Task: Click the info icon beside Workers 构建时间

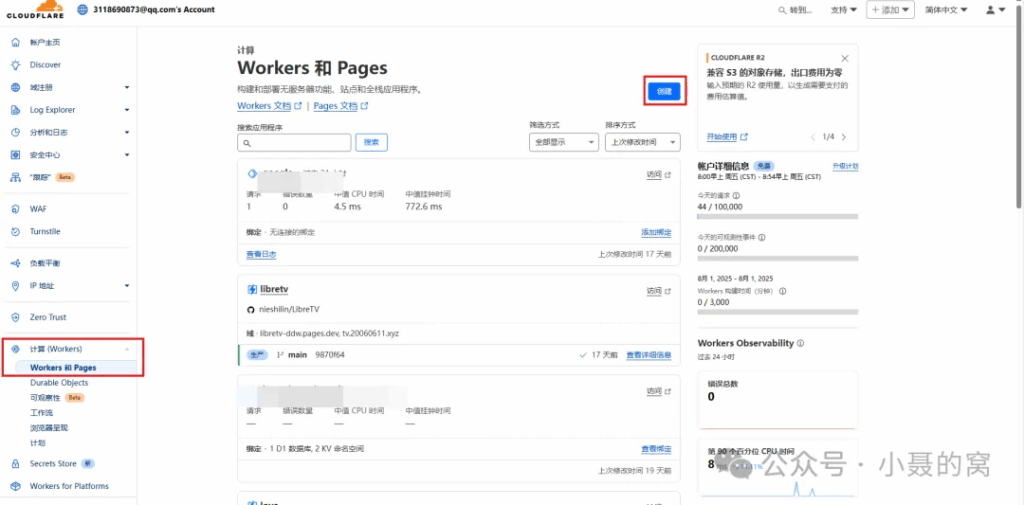Action: (x=782, y=291)
